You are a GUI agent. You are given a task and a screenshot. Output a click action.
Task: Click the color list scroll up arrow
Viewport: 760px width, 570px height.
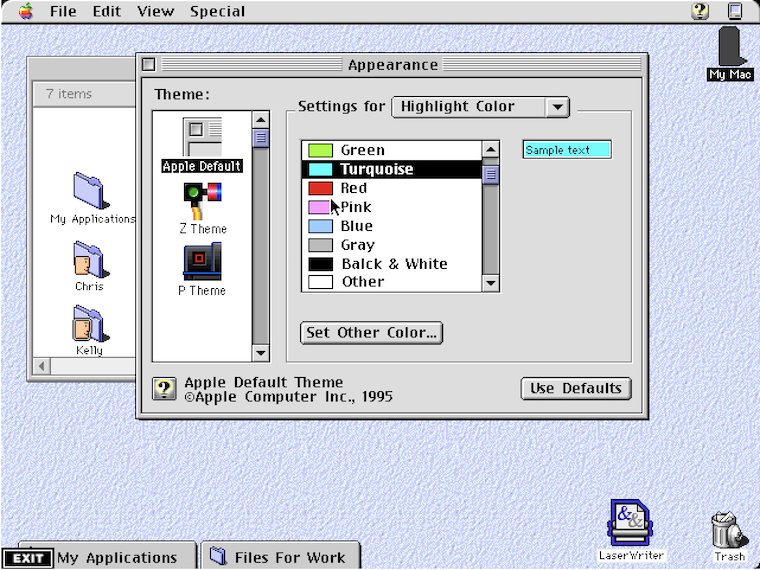click(491, 149)
